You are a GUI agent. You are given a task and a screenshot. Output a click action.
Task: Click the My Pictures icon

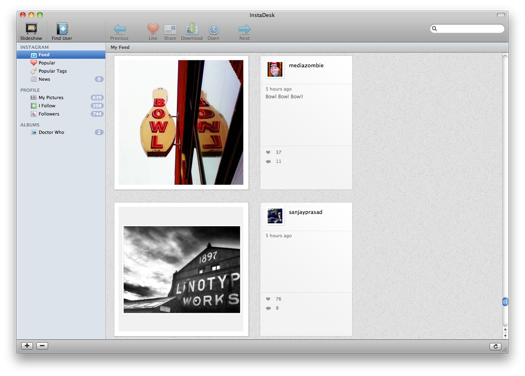pos(33,97)
